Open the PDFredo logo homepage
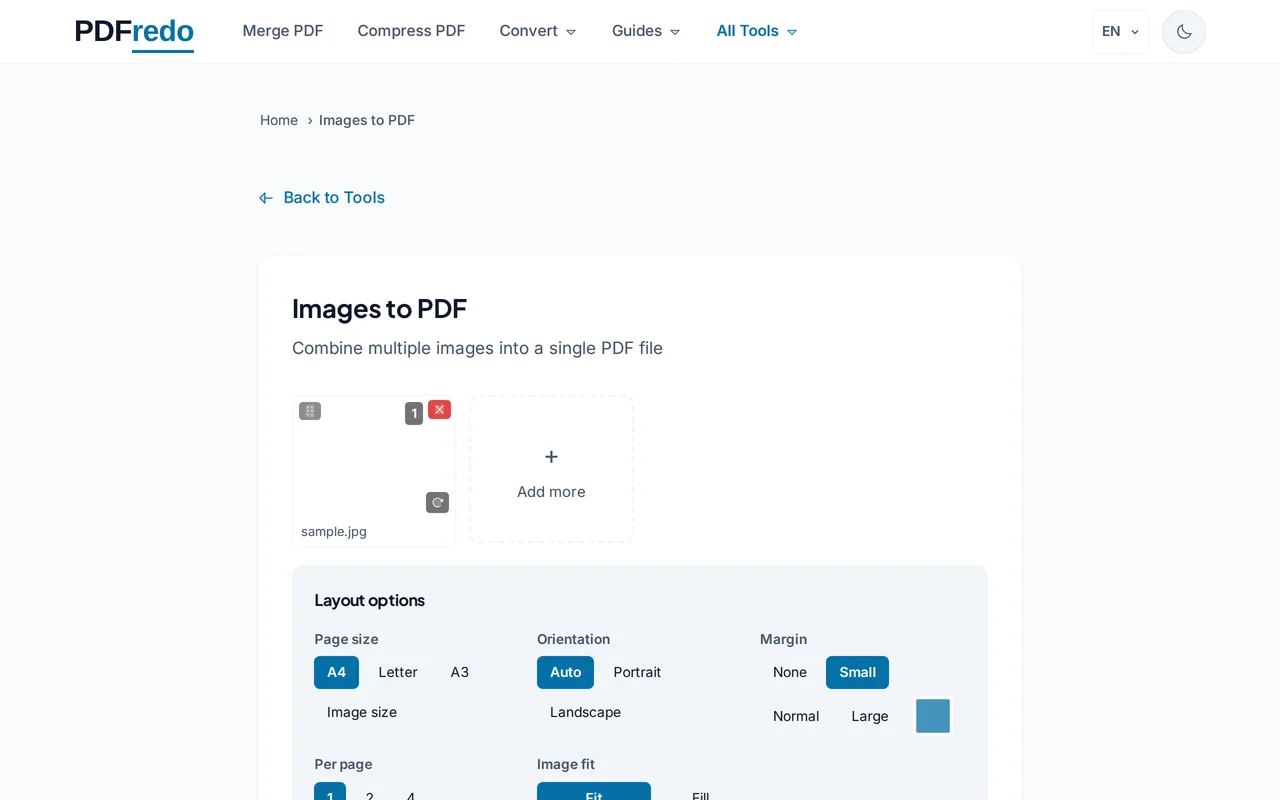Screen dimensions: 1280x800 tap(134, 31)
